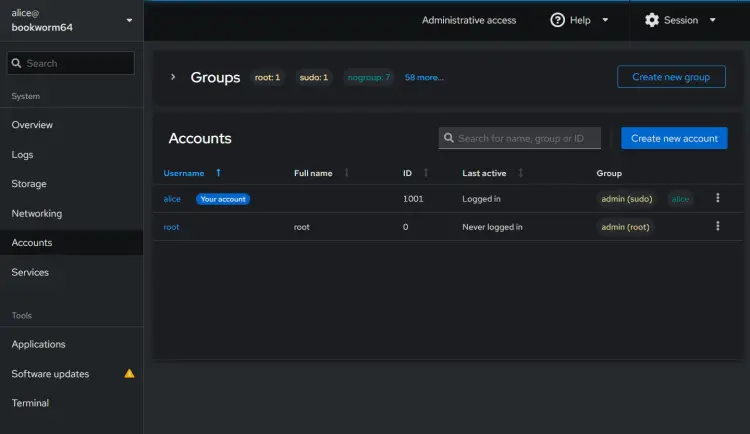Screen dimensions: 750x434
Task: Open the root account link
Action: tap(171, 227)
